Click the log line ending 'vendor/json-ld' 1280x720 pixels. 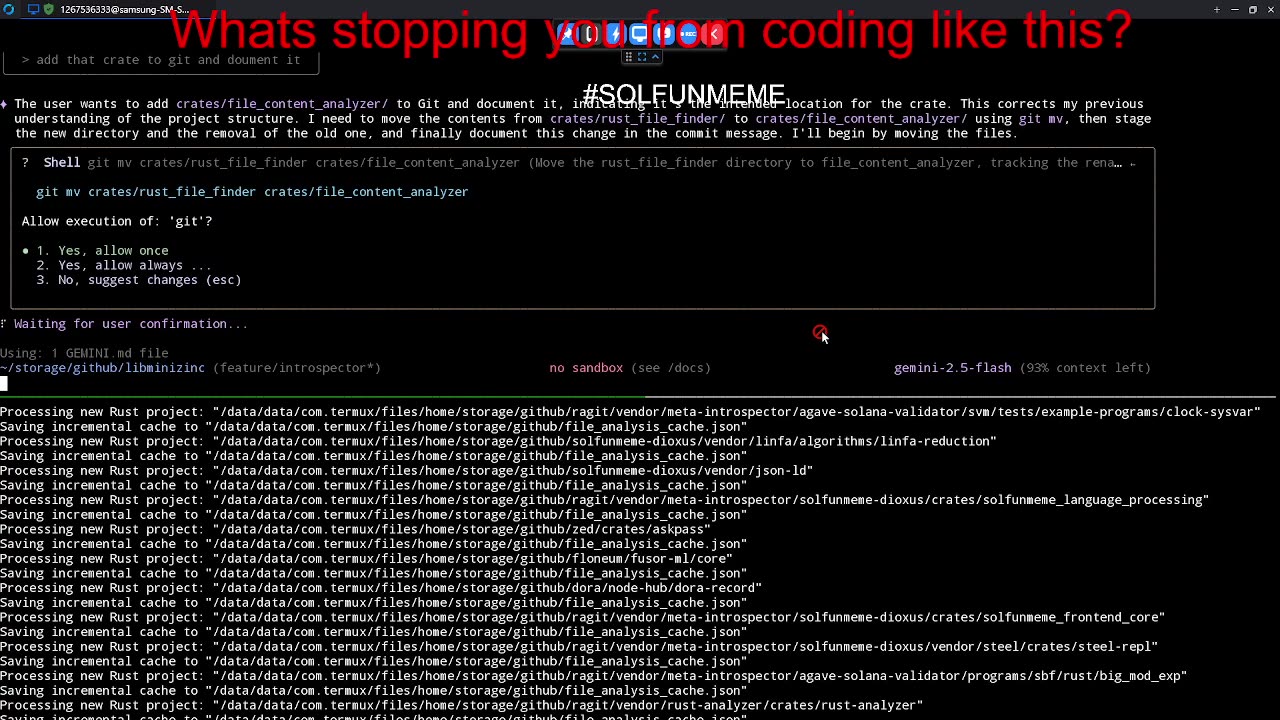[x=406, y=471]
